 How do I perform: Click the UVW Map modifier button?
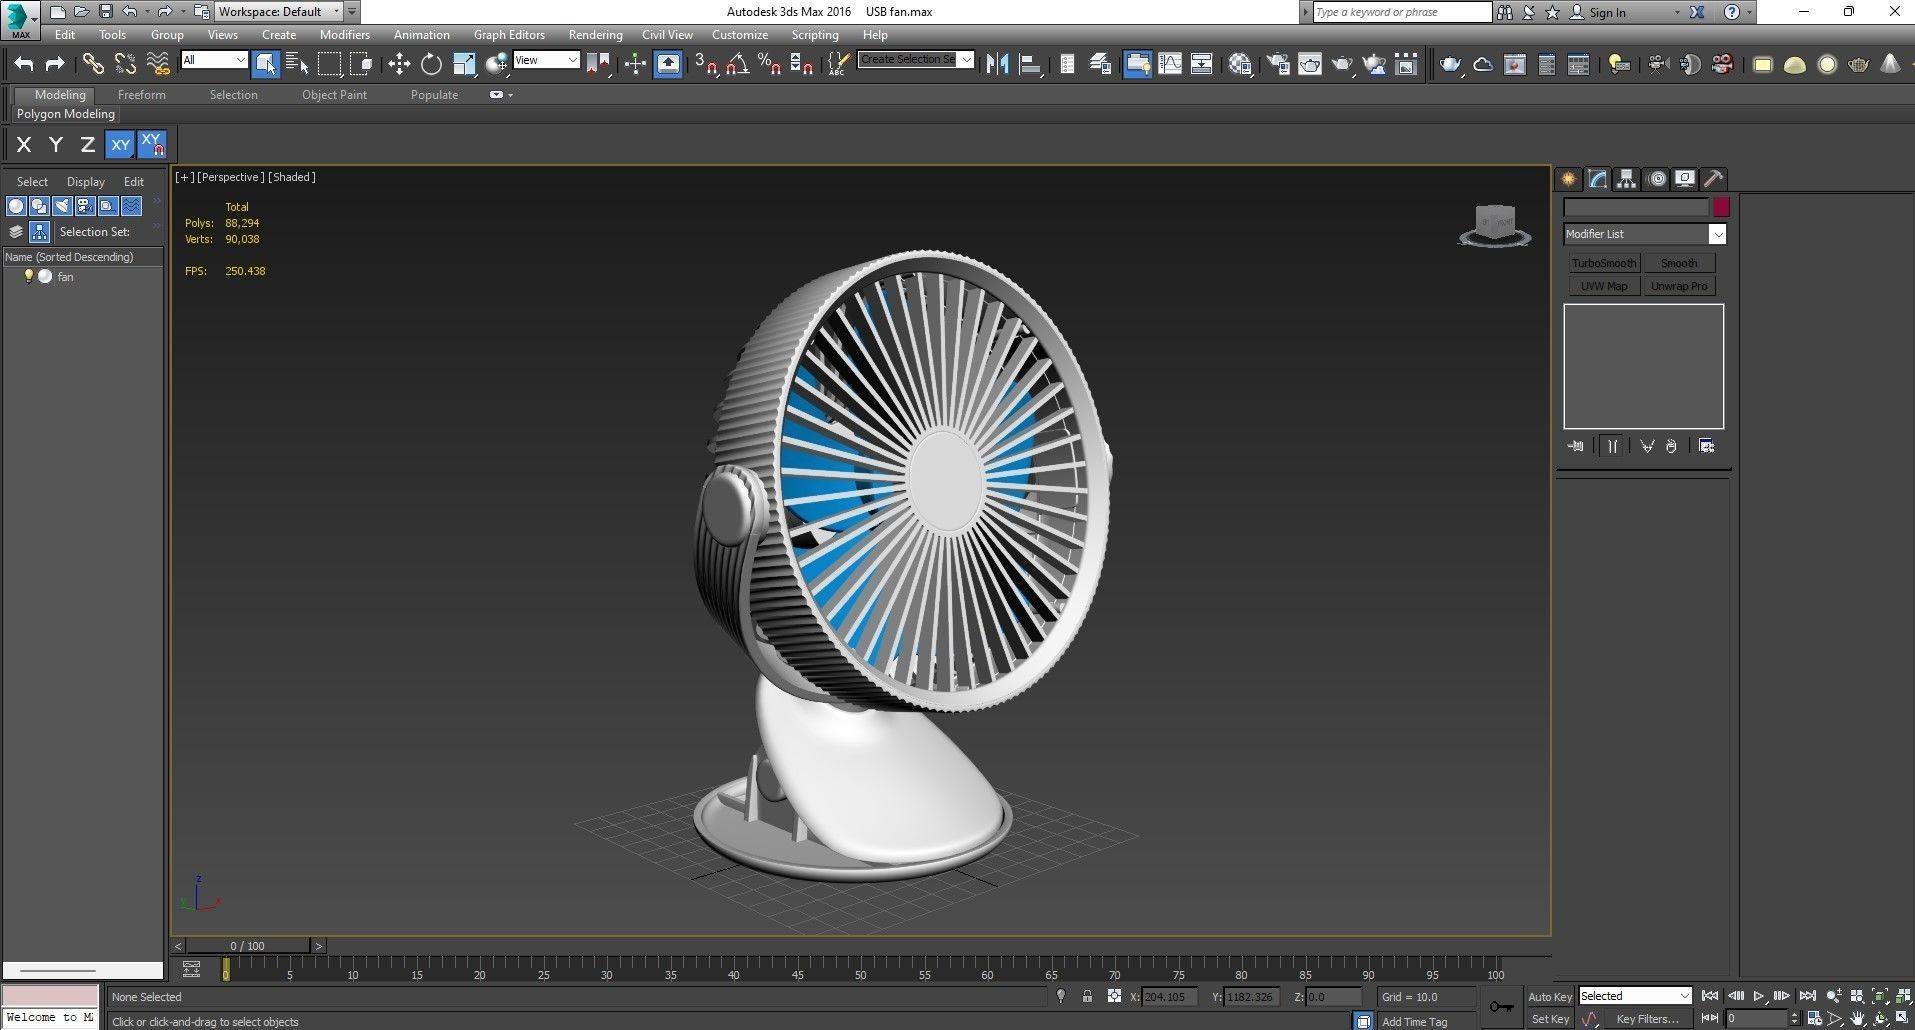coord(1604,286)
